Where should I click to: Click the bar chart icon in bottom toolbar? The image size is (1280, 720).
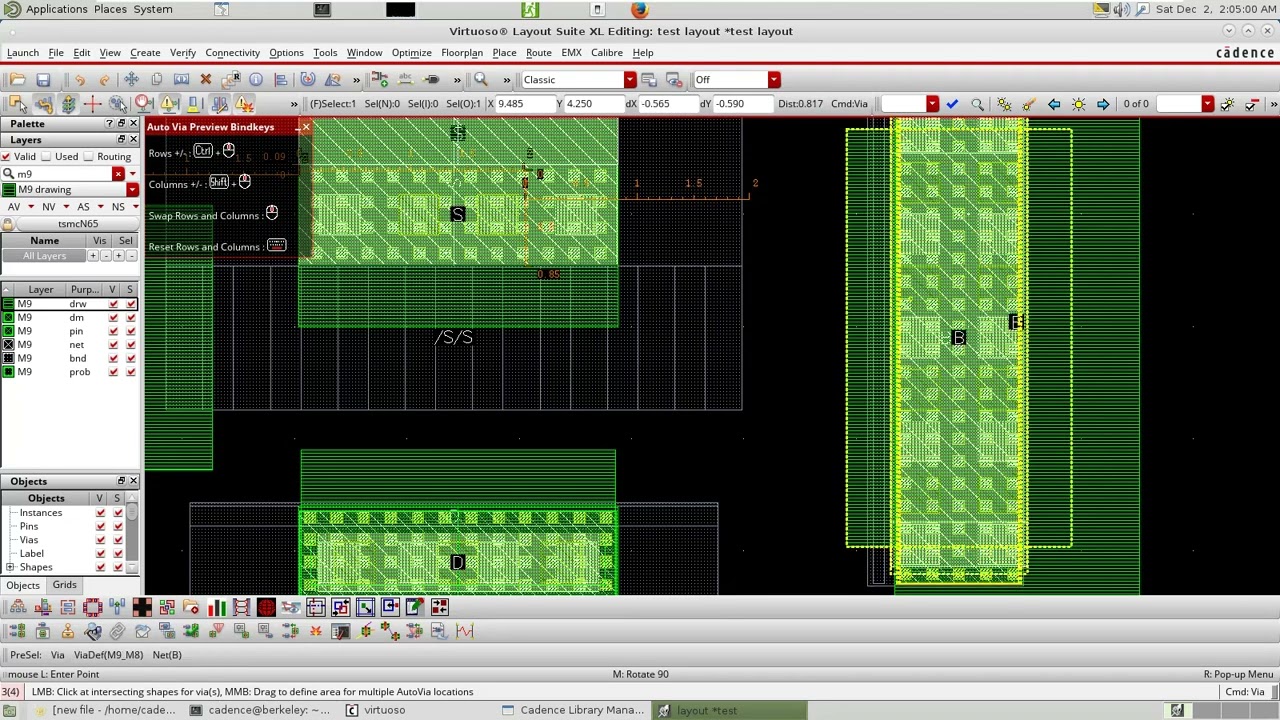pyautogui.click(x=217, y=607)
